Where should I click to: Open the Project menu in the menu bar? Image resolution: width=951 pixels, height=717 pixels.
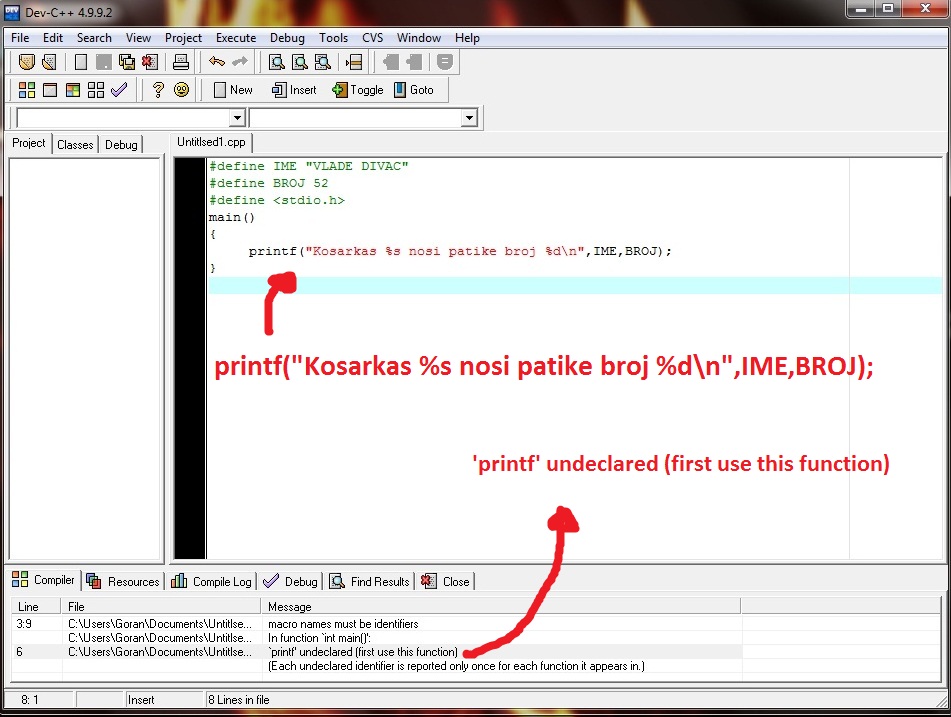tap(183, 38)
